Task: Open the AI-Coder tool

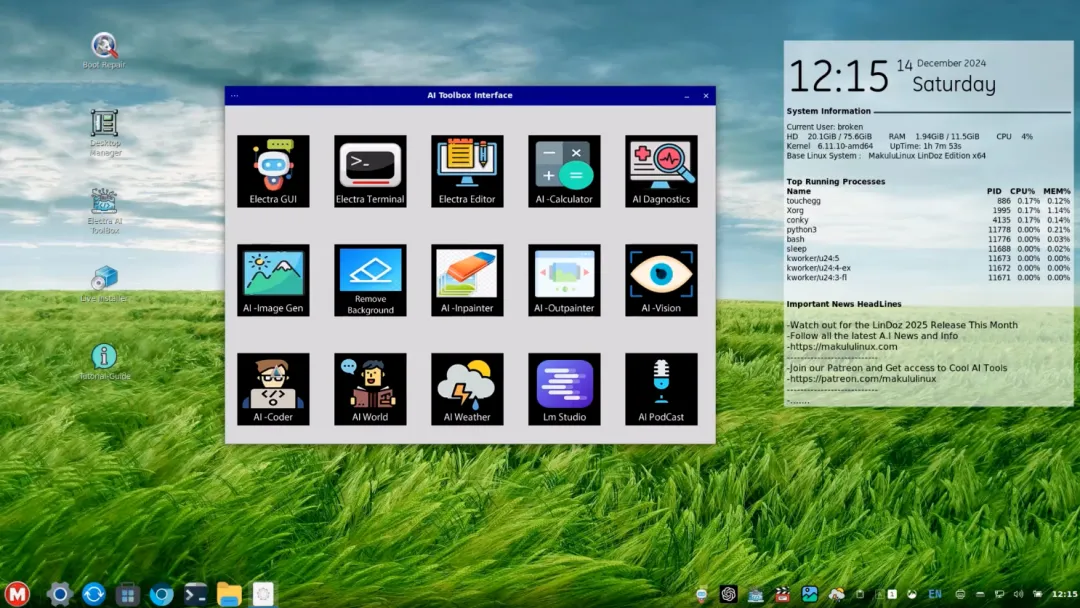Action: tap(273, 389)
